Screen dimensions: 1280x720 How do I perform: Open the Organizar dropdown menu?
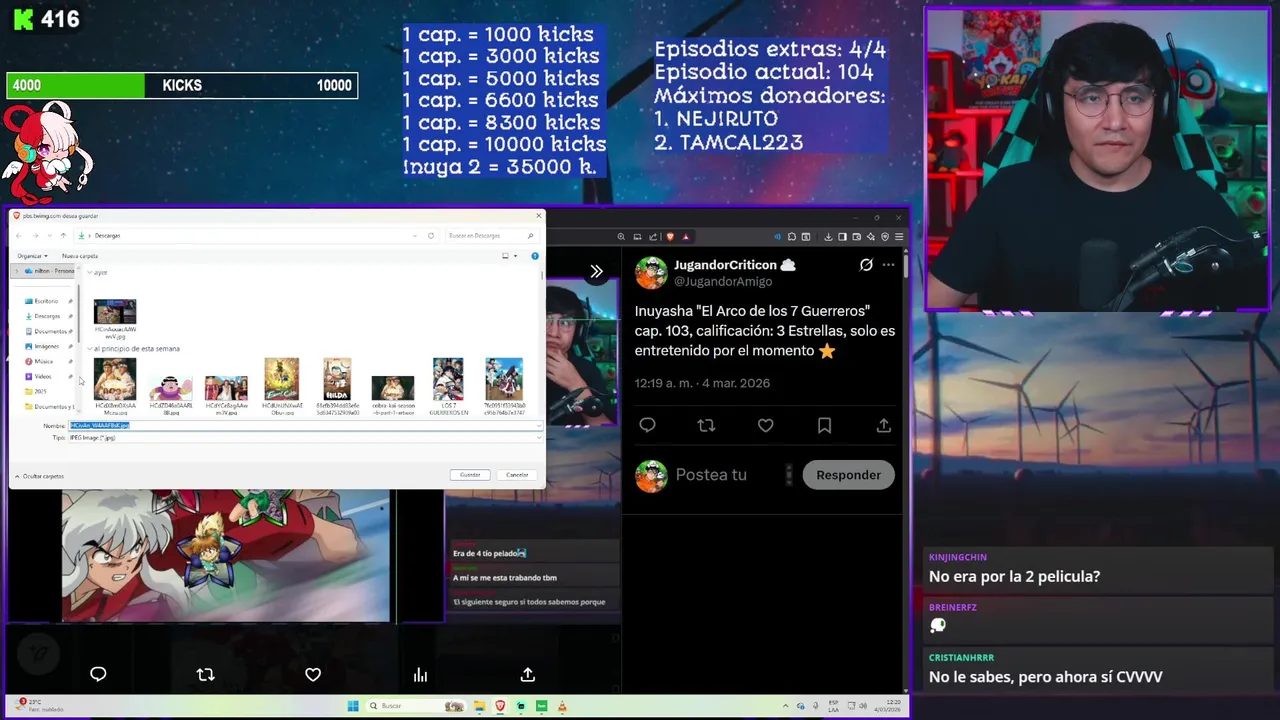[x=32, y=256]
